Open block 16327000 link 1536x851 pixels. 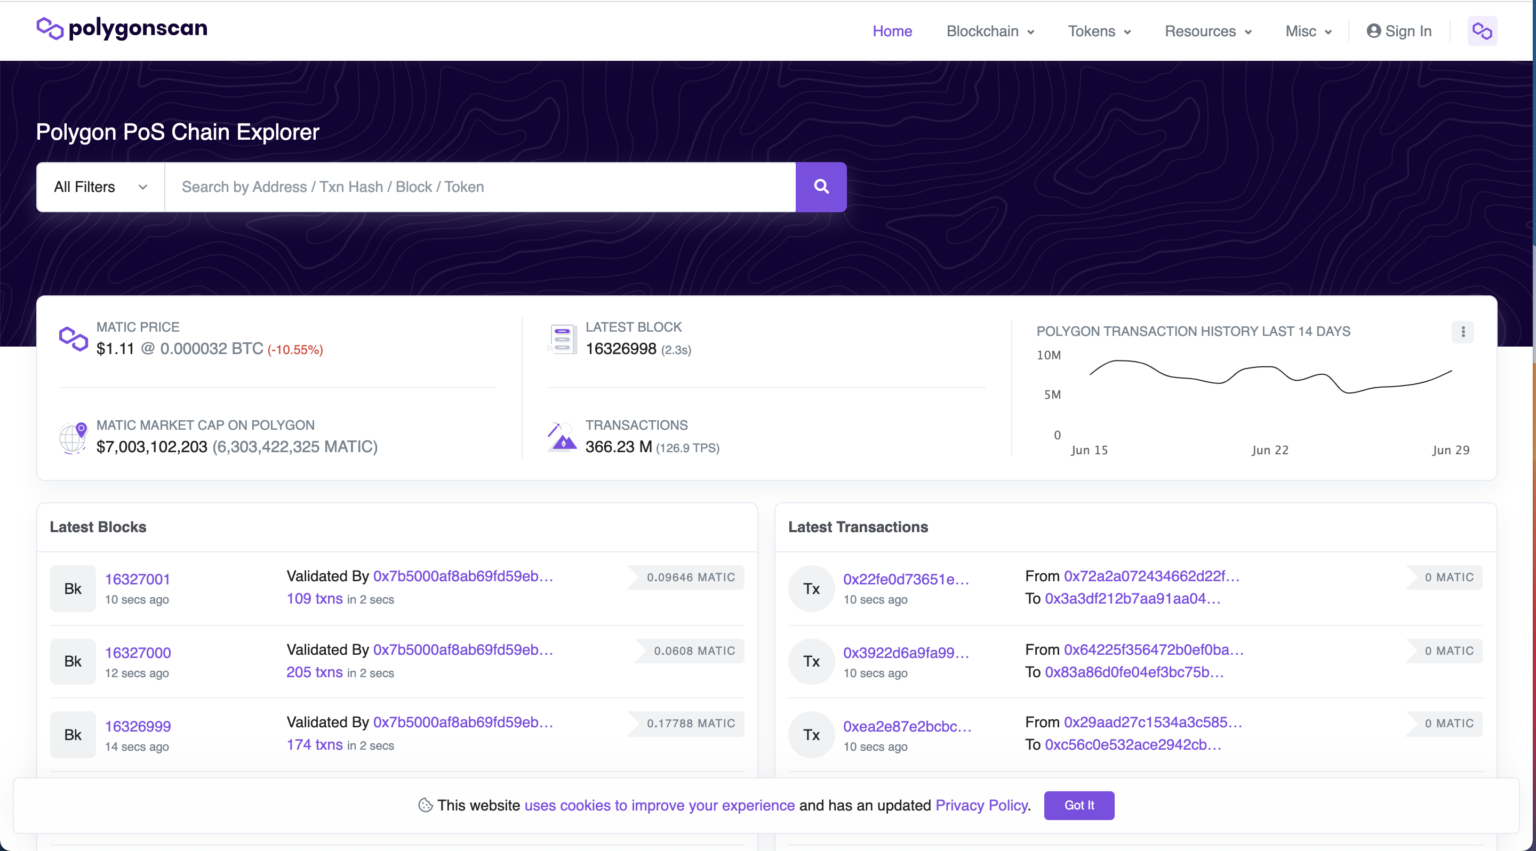tap(138, 653)
